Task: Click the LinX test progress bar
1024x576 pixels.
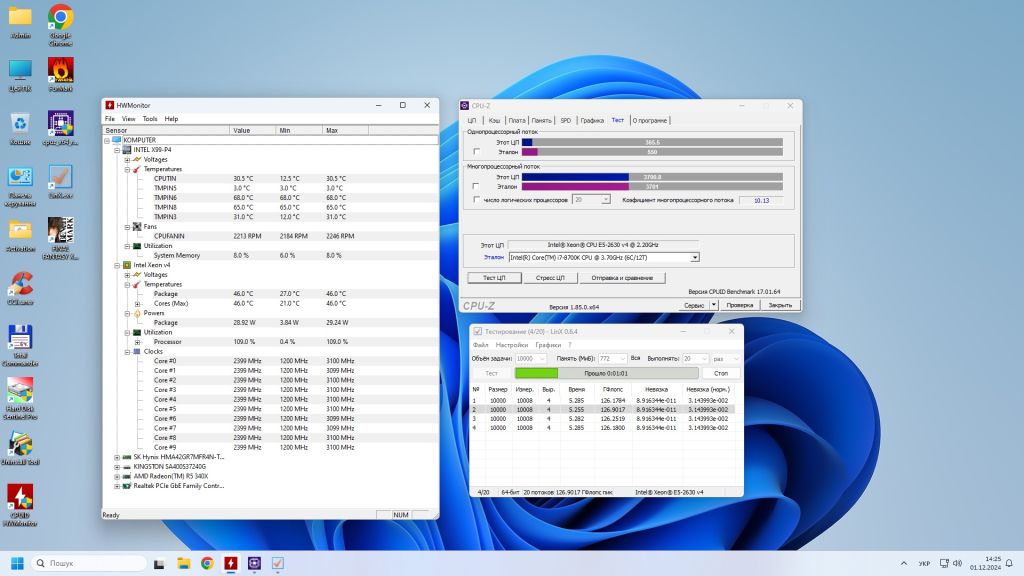Action: point(606,374)
